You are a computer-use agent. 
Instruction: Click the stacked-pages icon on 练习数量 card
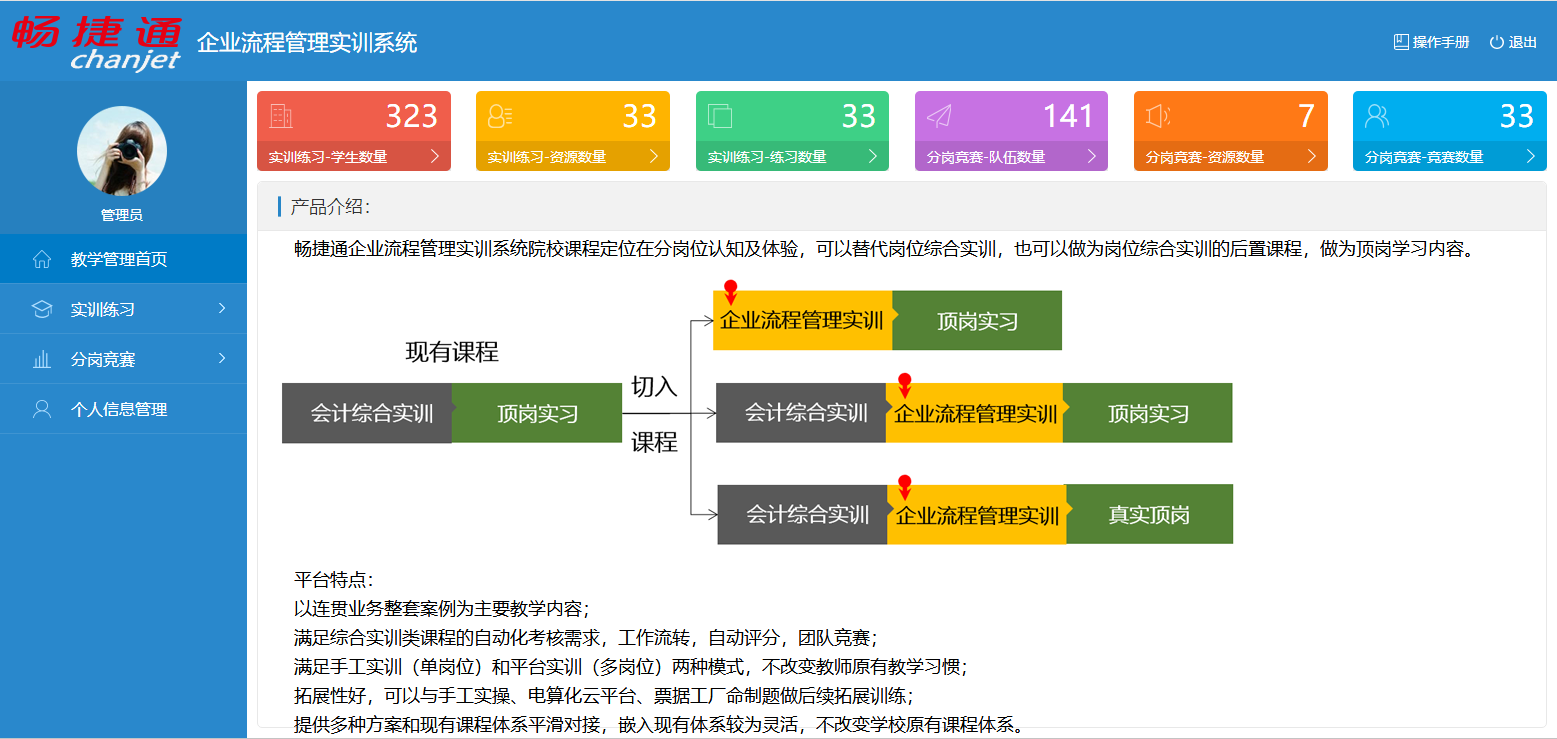720,117
